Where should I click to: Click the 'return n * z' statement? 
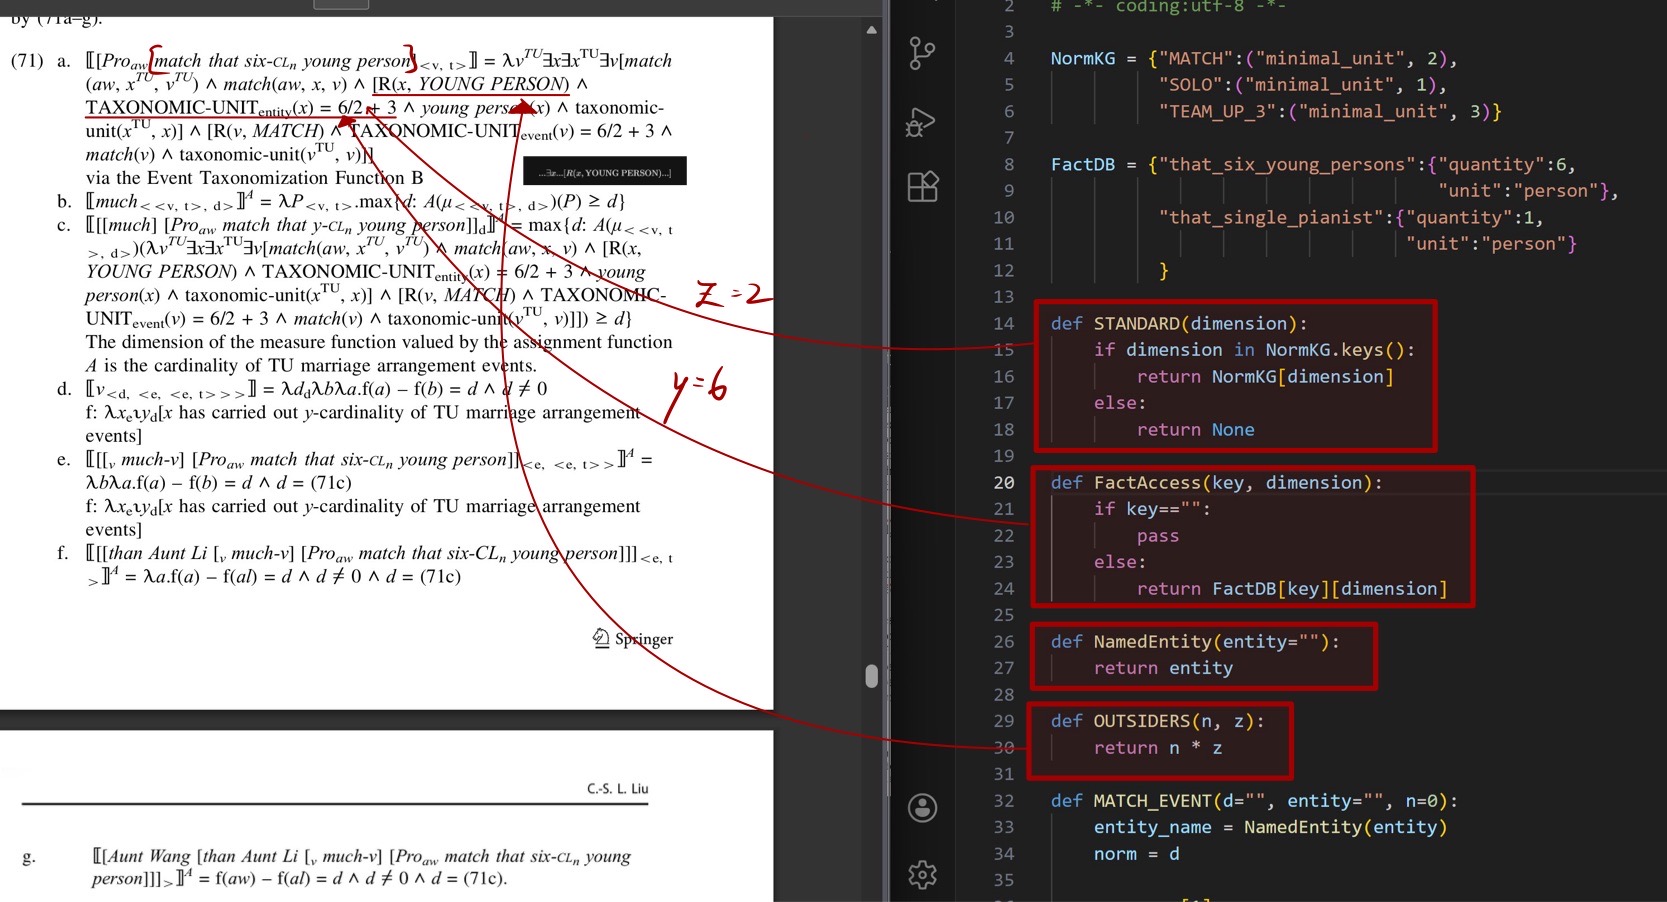pos(1158,748)
